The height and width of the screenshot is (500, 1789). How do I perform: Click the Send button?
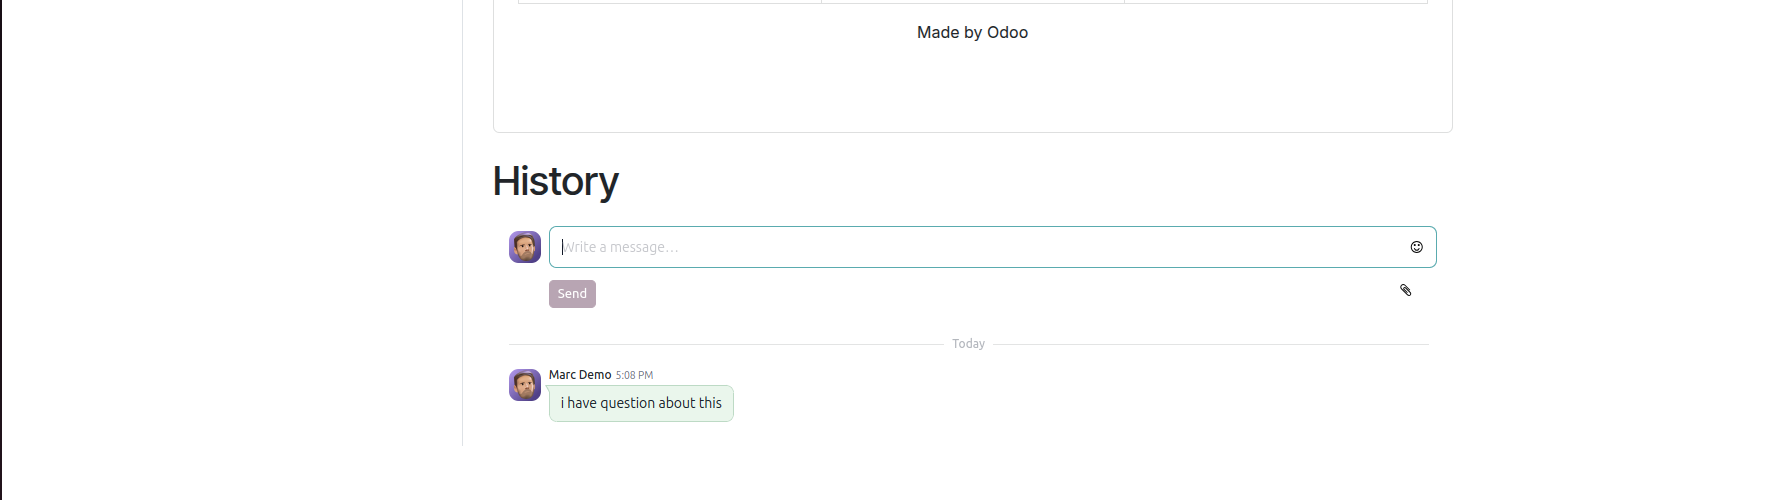coord(572,294)
